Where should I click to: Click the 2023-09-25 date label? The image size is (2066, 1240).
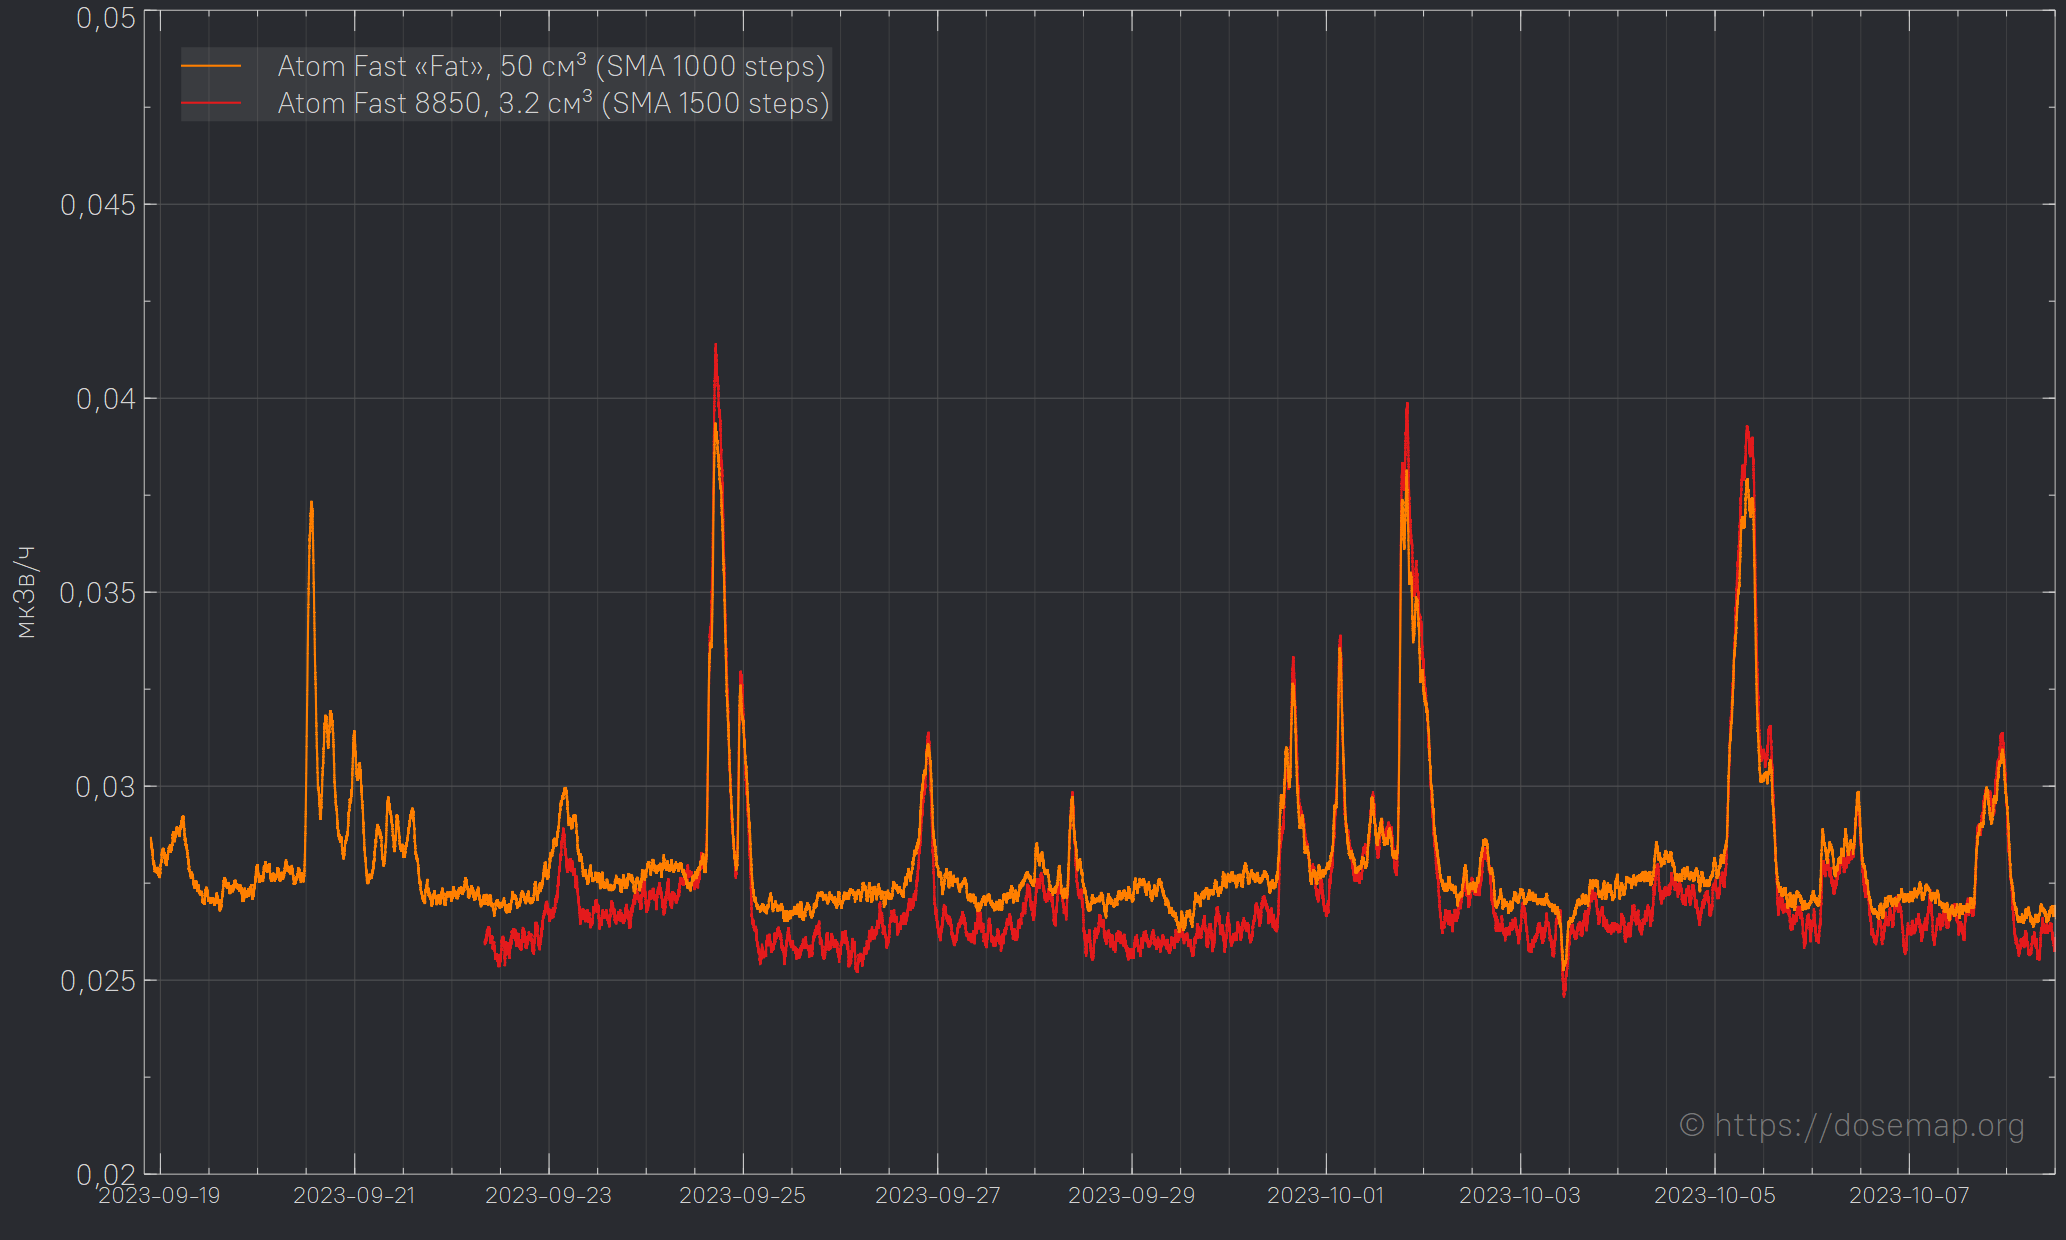point(743,1196)
